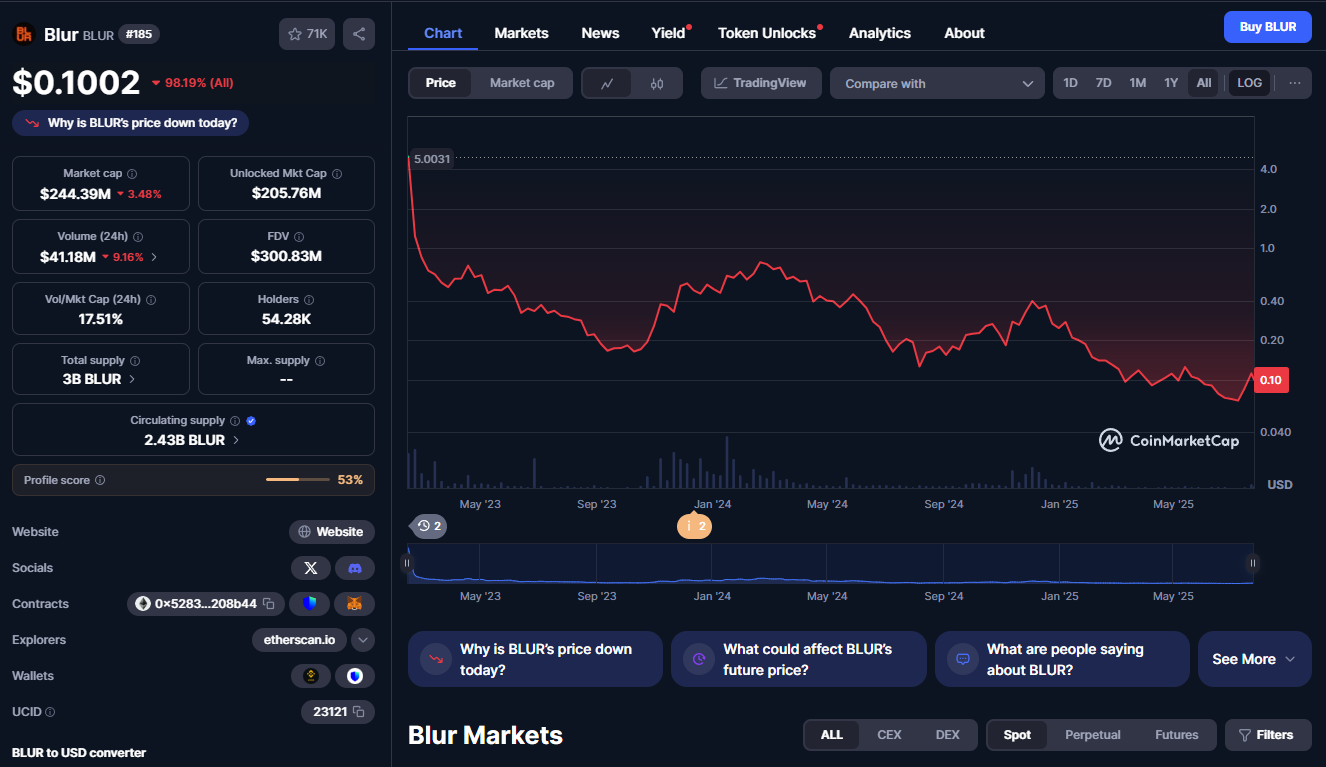The width and height of the screenshot is (1326, 767).
Task: Set chart range to 1M
Action: [x=1137, y=83]
